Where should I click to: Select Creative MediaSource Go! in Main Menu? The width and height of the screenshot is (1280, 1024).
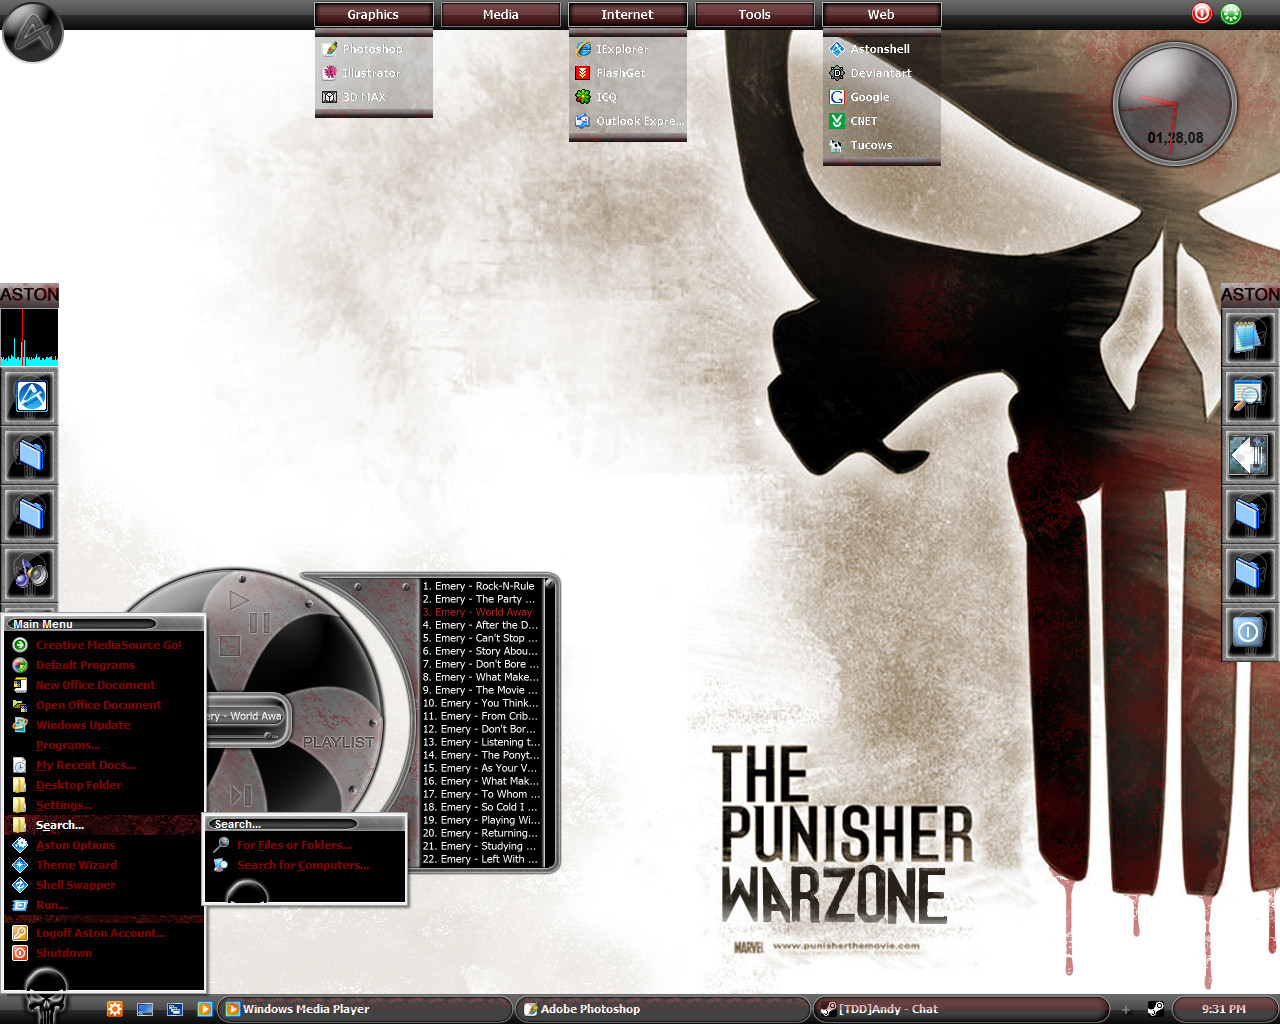coord(105,645)
